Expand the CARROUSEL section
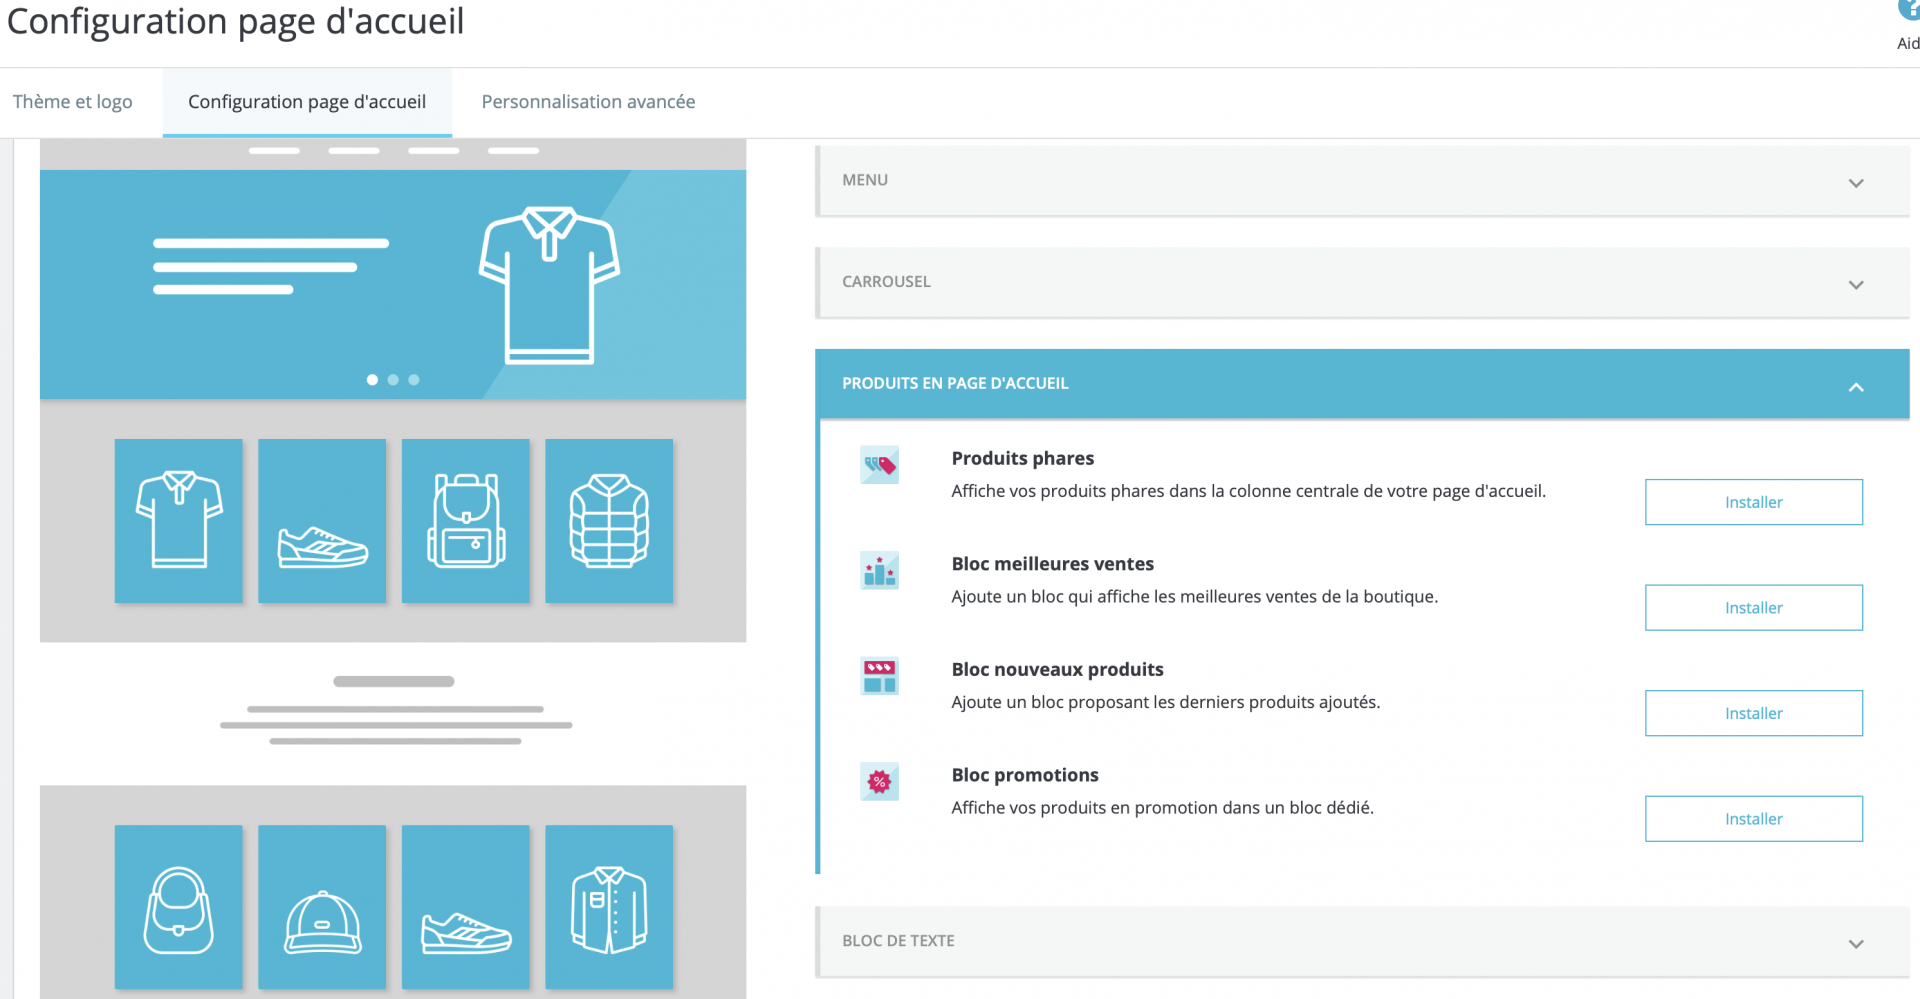Screen dimensions: 1920x999 click(1363, 283)
